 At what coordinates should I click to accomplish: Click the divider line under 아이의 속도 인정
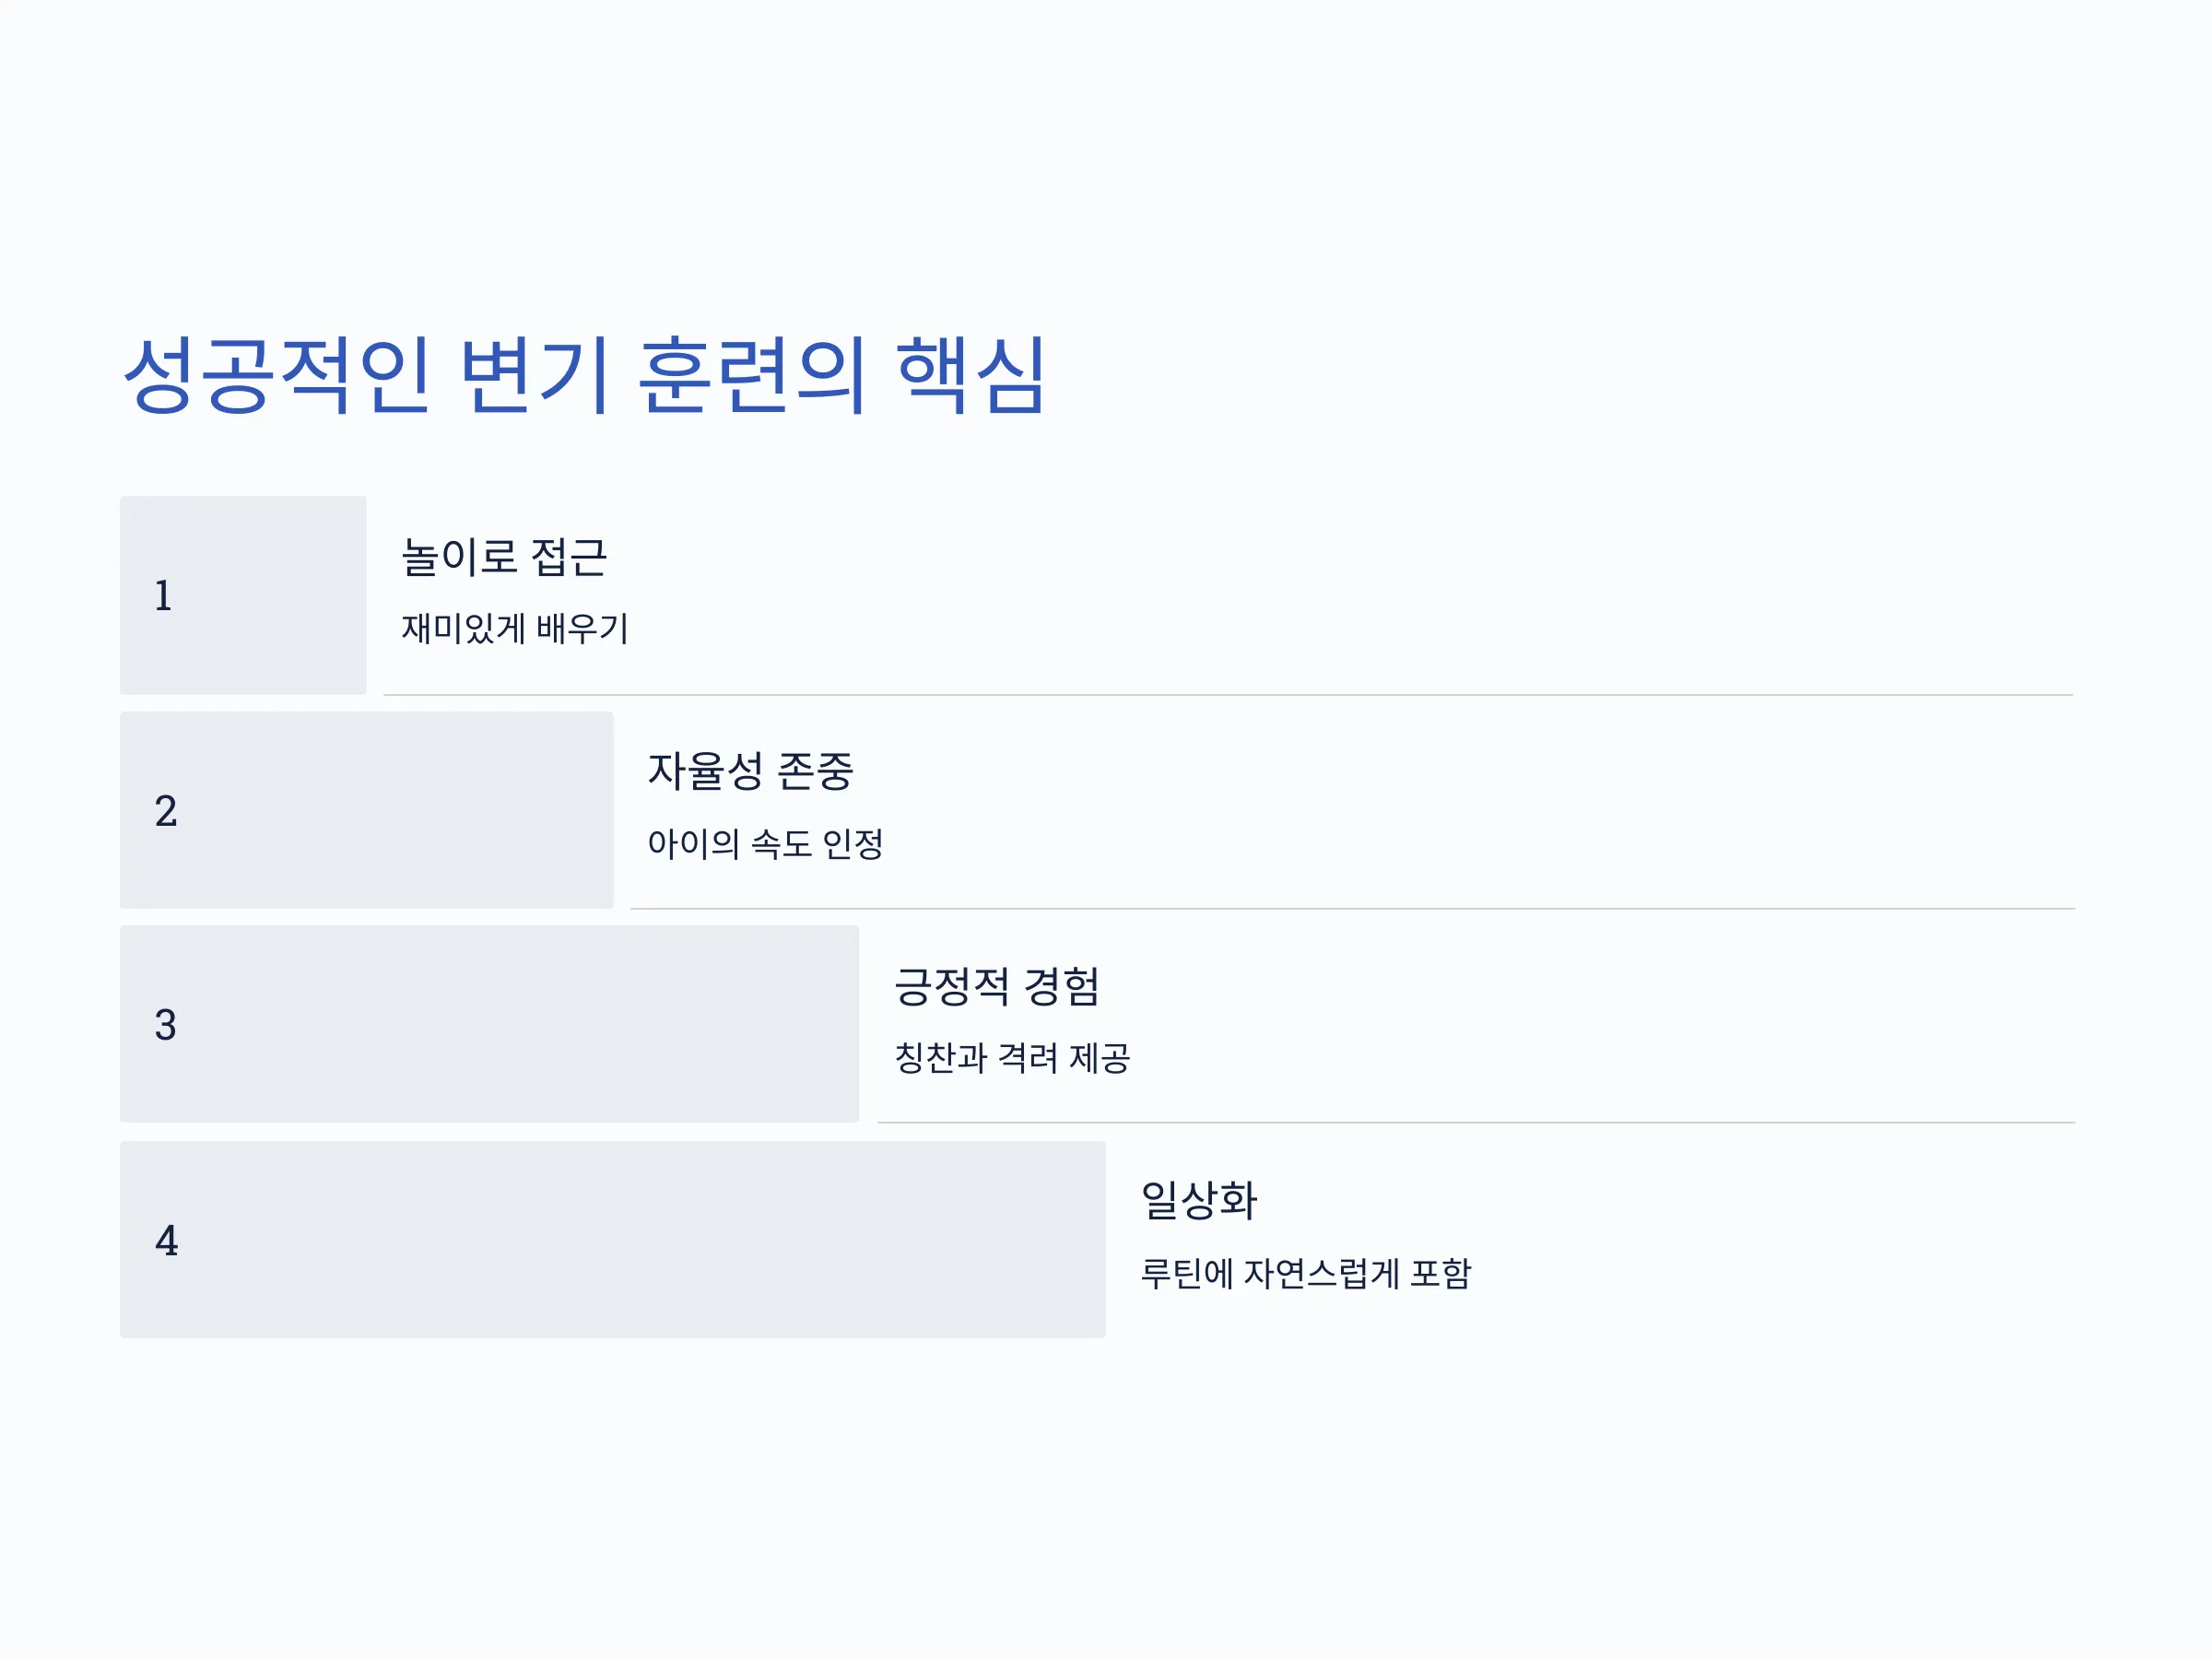coord(1352,909)
